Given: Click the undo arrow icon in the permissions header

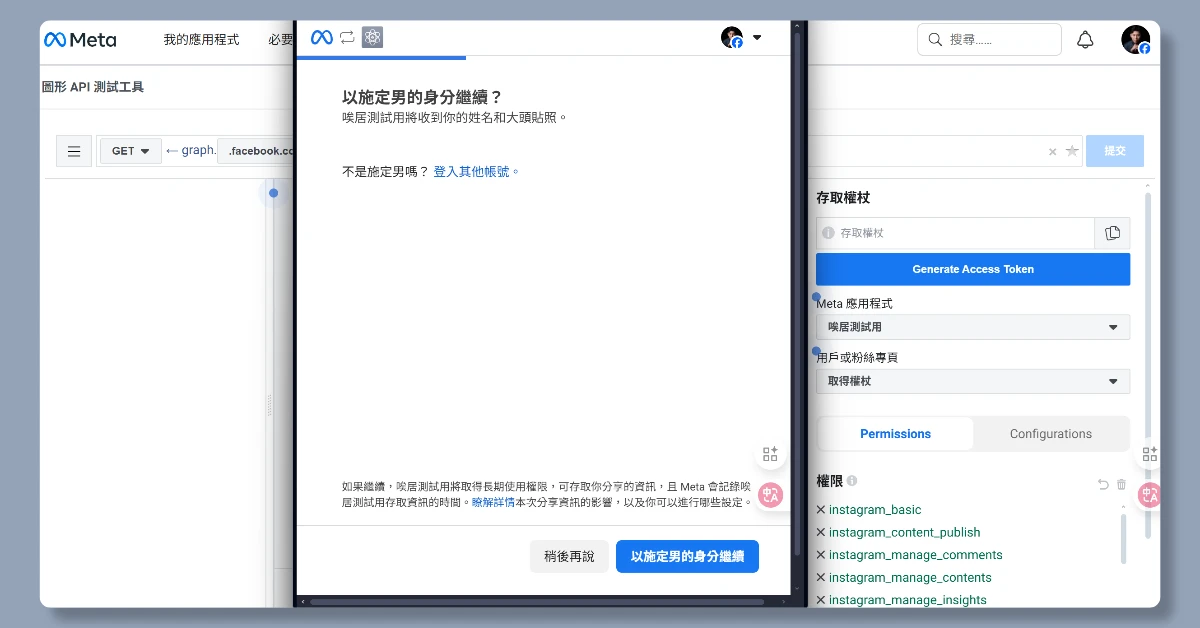Looking at the screenshot, I should 1103,484.
